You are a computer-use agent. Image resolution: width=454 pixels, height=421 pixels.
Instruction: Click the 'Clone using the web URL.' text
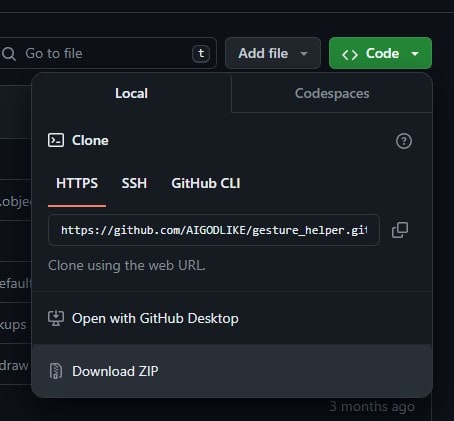pos(127,266)
